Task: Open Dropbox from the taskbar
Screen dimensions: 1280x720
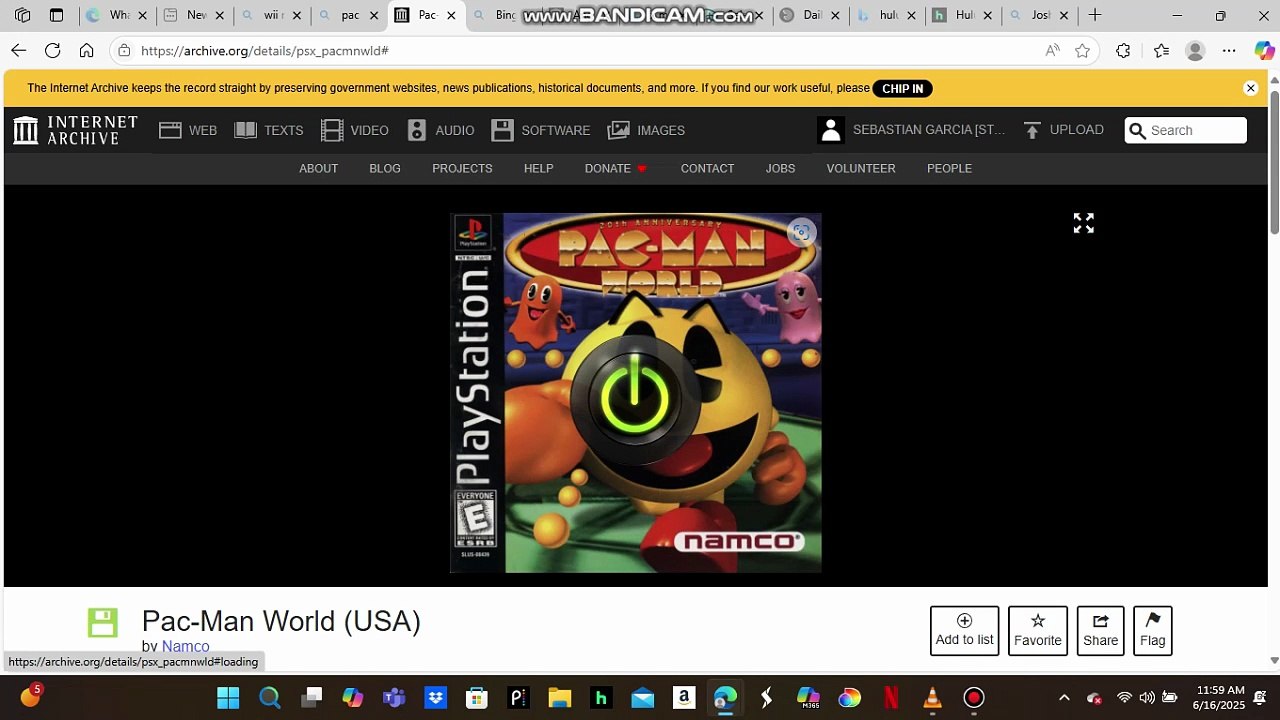Action: pos(435,698)
